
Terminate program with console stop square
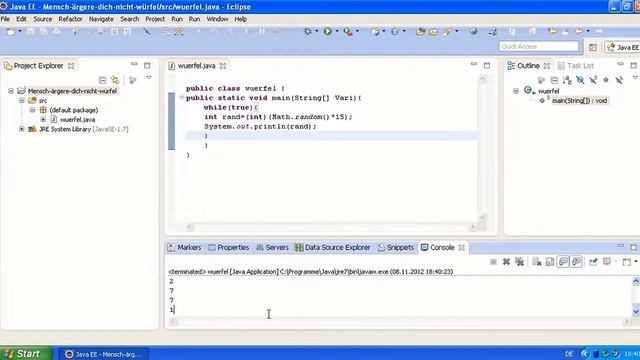[x=493, y=262]
